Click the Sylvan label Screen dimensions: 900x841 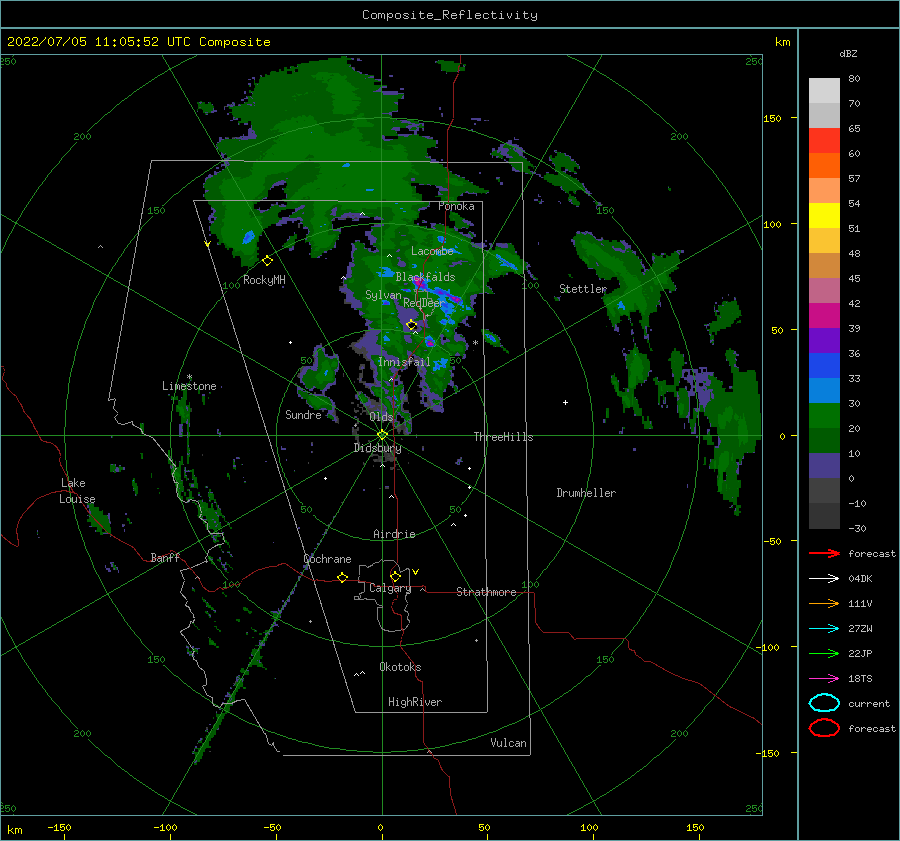(383, 295)
